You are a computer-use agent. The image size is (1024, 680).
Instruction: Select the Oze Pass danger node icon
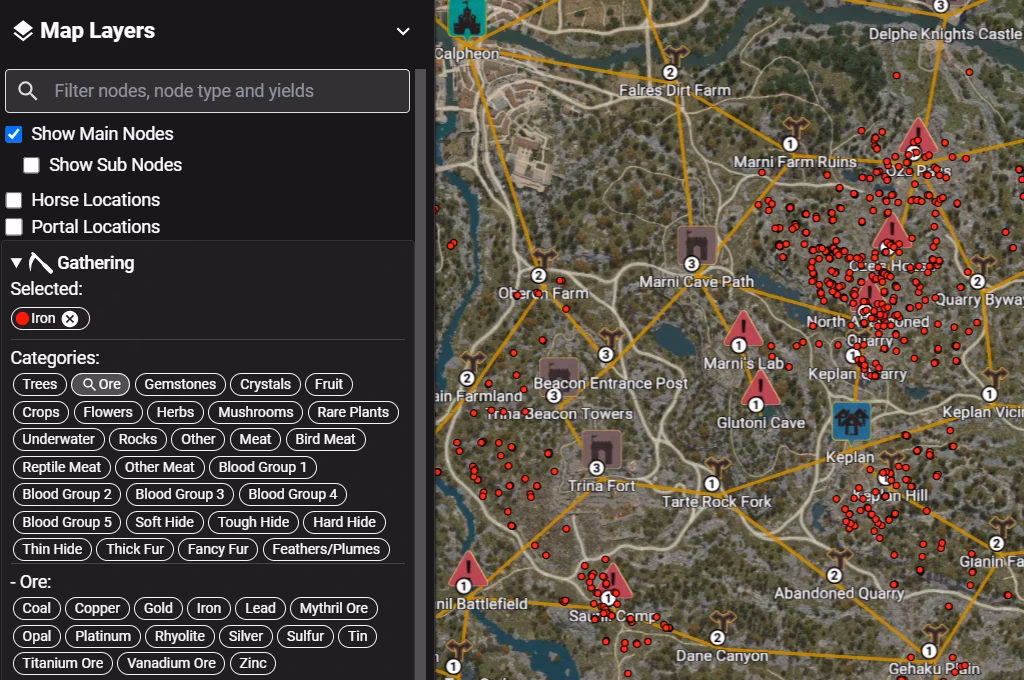918,137
